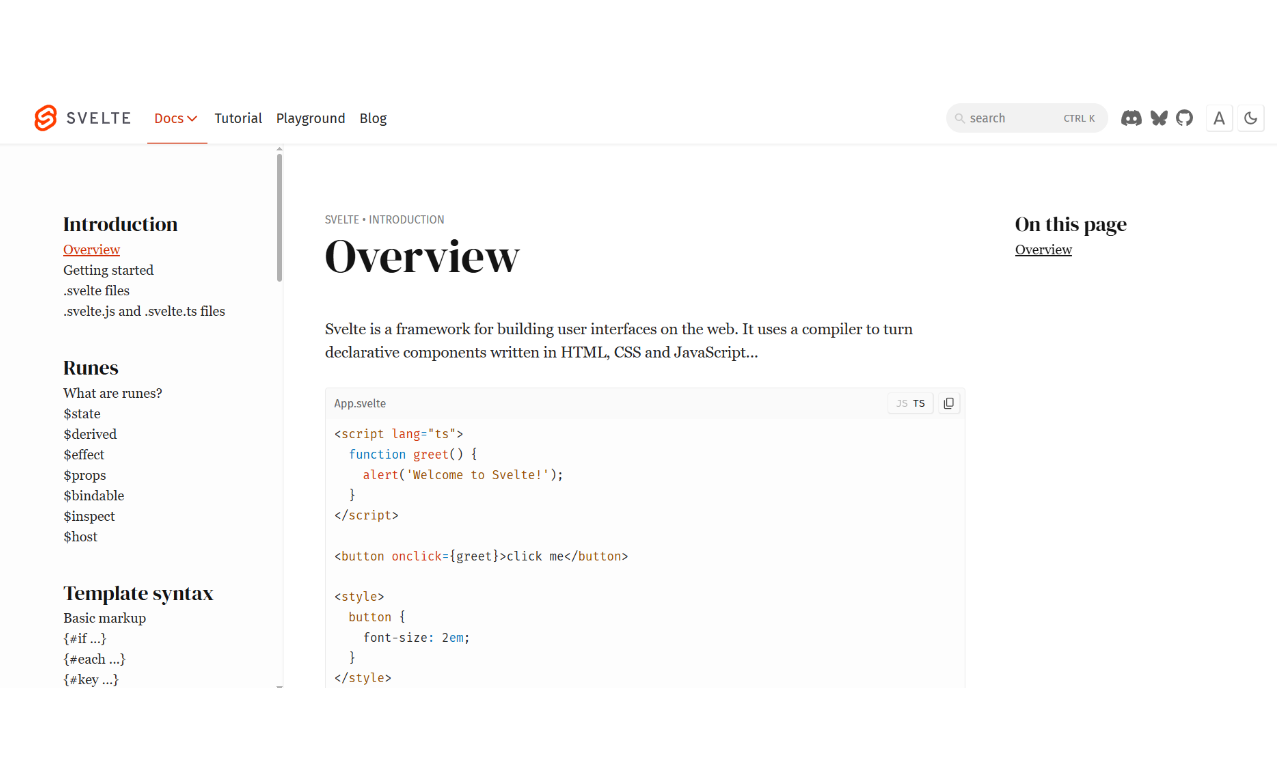This screenshot has width=1277, height=780.
Task: Open the What are runes? page
Action: coord(112,393)
